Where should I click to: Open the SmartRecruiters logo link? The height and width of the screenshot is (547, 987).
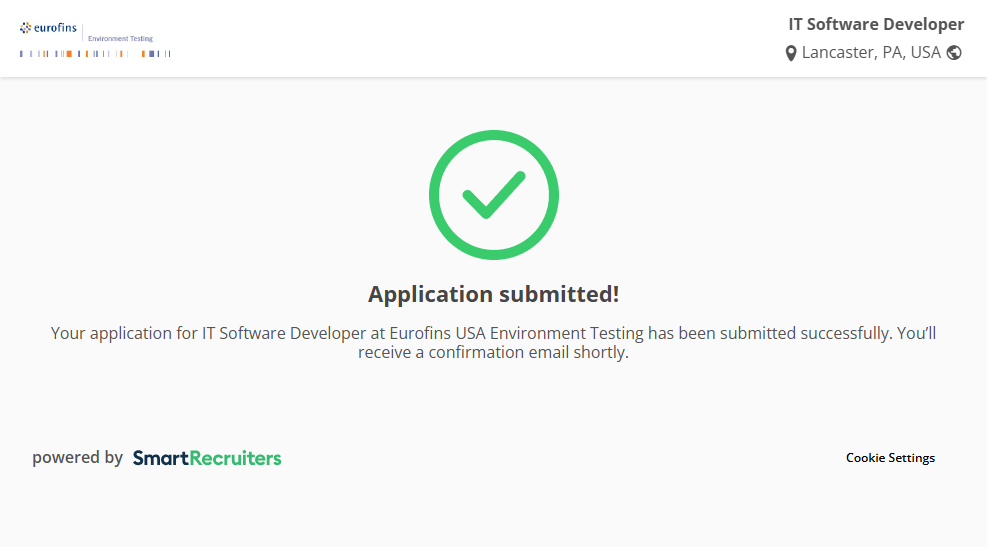pos(207,458)
